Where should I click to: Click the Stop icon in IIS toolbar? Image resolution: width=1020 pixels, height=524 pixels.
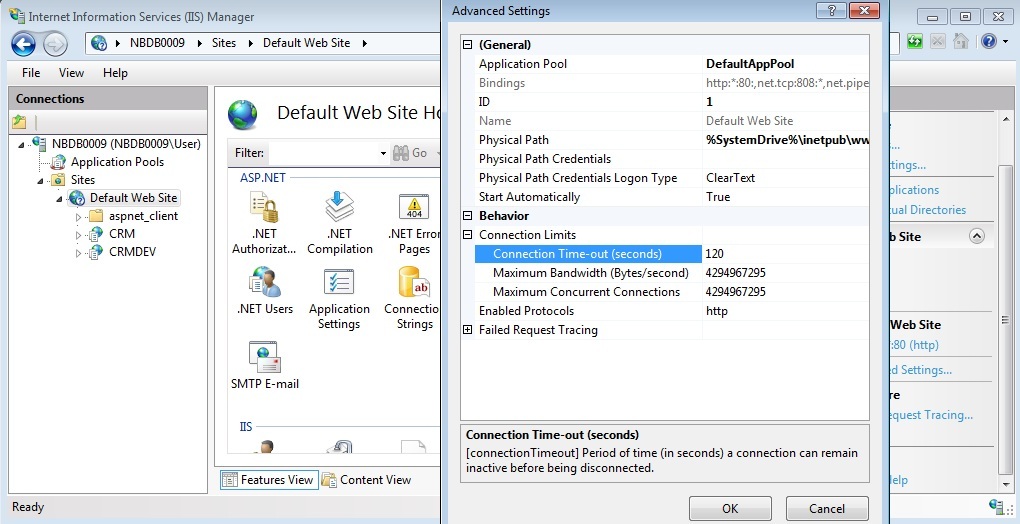click(937, 42)
